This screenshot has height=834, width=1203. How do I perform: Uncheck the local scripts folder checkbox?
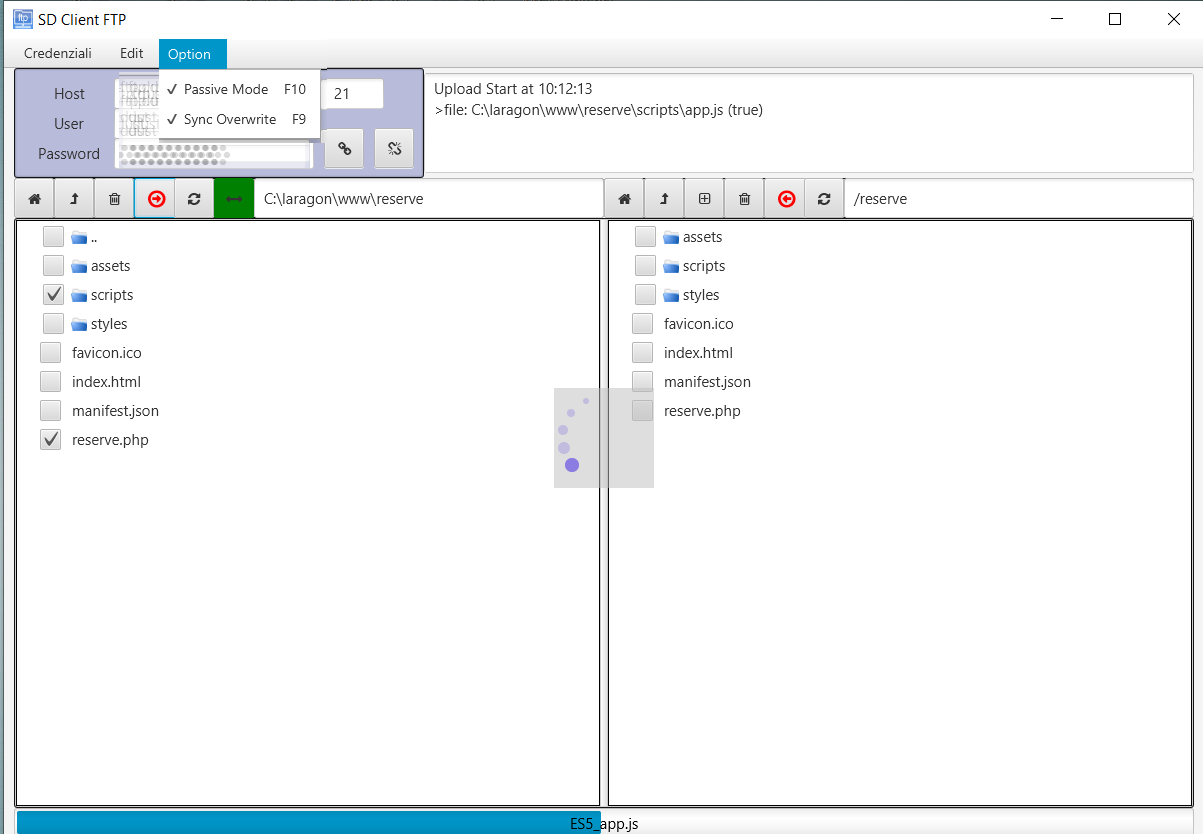click(53, 295)
